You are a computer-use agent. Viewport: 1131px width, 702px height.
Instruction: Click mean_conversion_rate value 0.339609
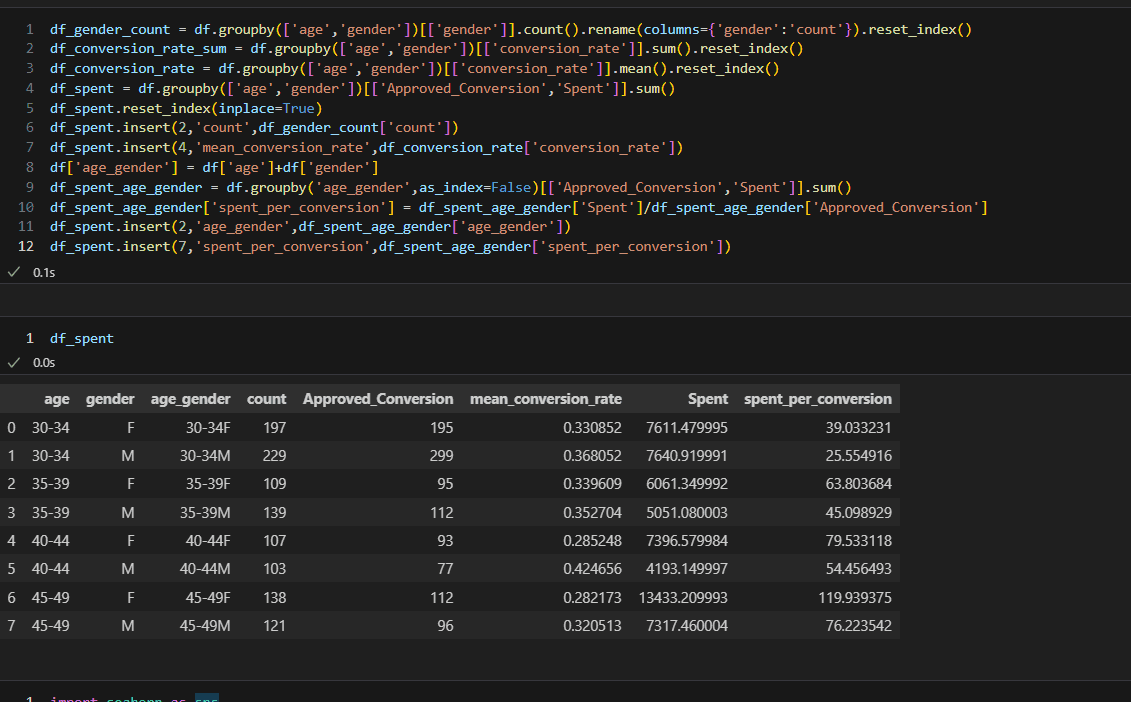click(592, 484)
